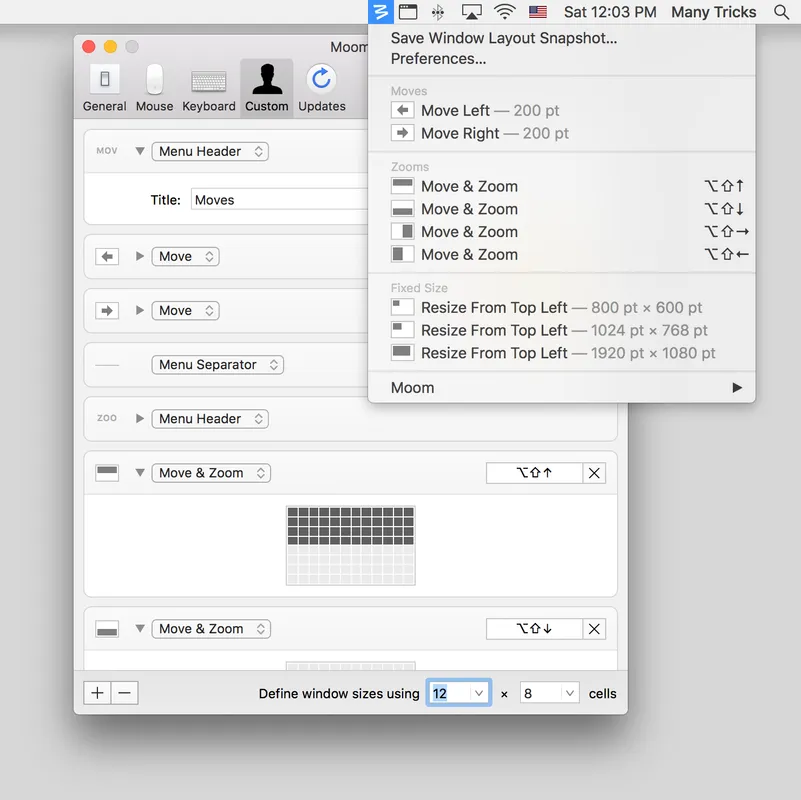Screen dimensions: 801x800
Task: Click the Wi-Fi status icon
Action: (x=505, y=12)
